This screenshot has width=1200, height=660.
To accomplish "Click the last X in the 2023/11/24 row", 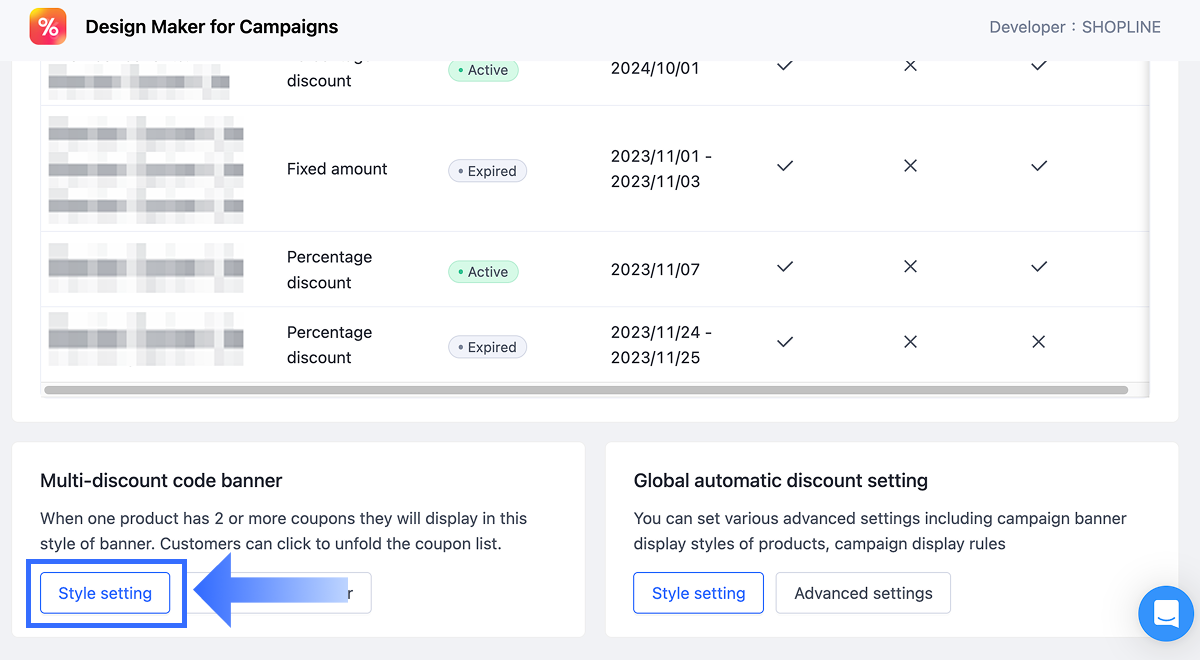I will click(x=1039, y=342).
